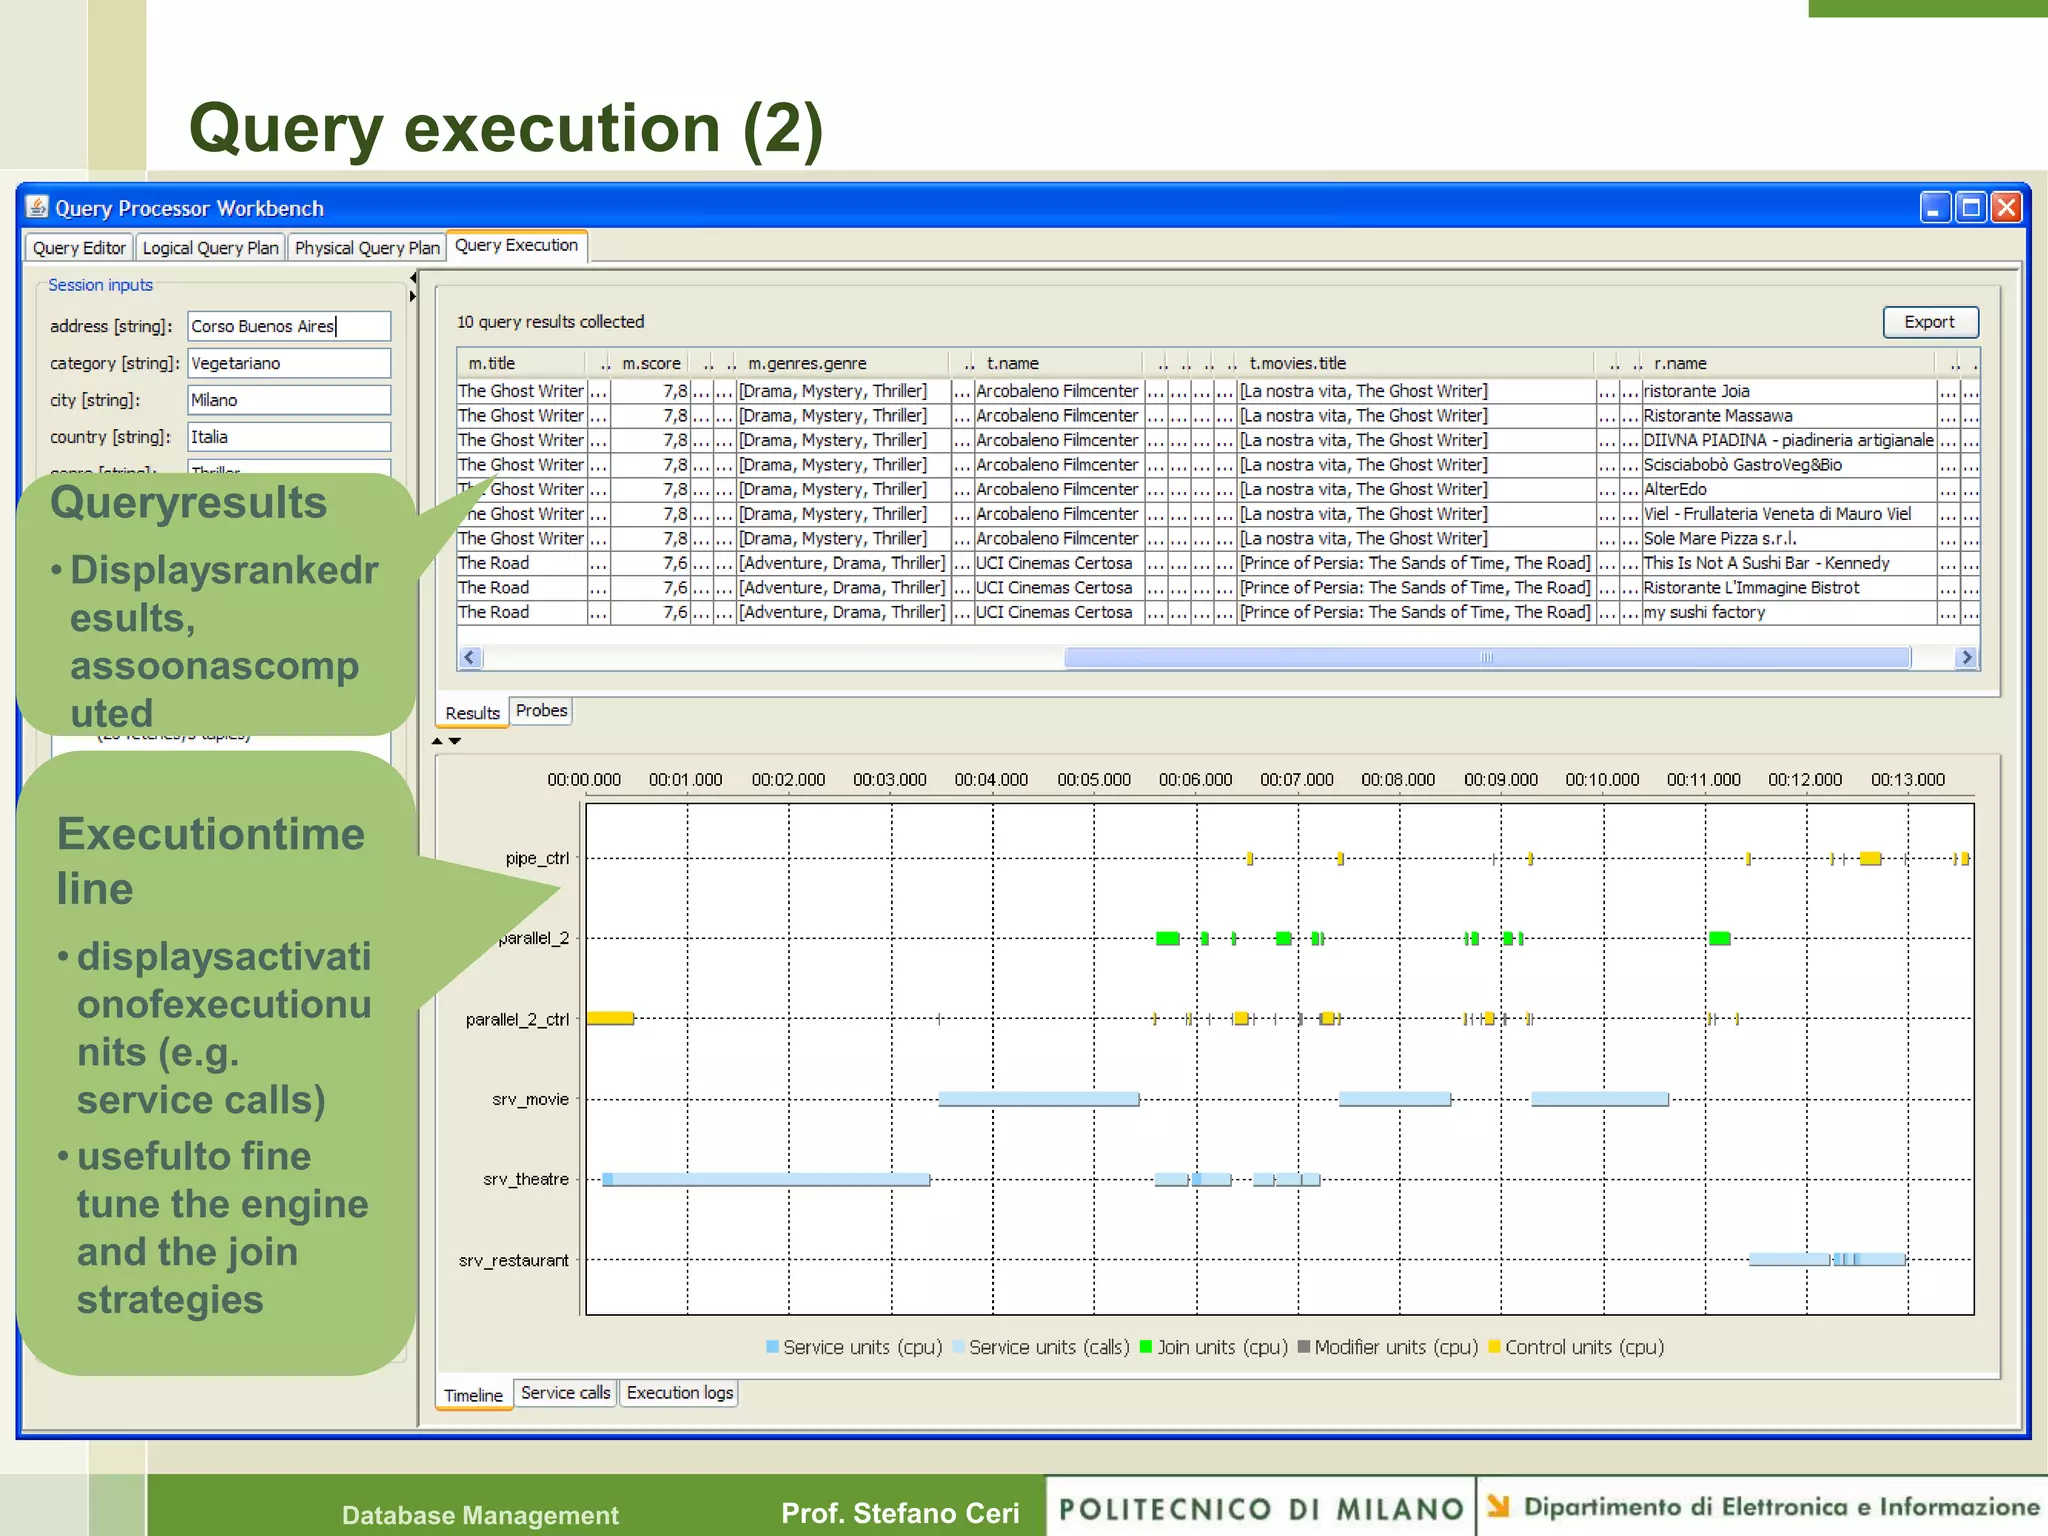Image resolution: width=2048 pixels, height=1536 pixels.
Task: Open the Timeline tab
Action: (x=474, y=1395)
